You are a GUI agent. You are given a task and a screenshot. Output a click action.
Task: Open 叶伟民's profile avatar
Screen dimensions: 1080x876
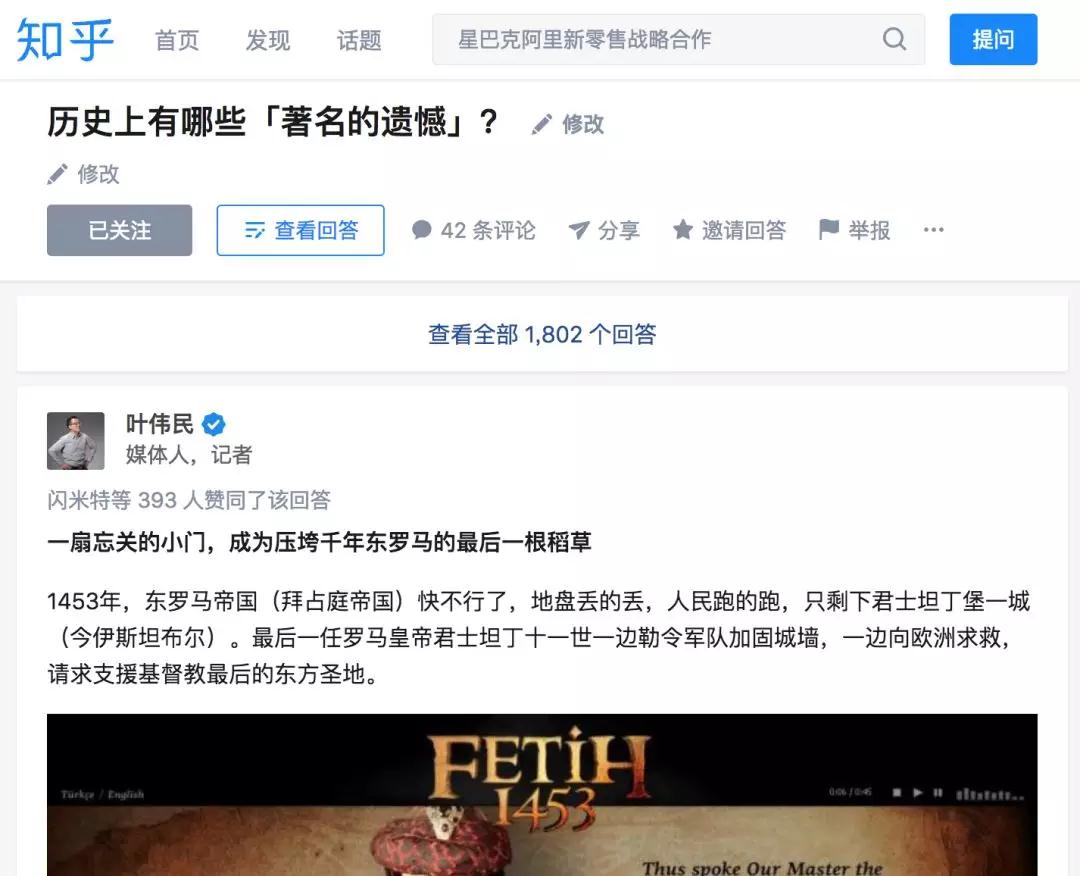76,441
